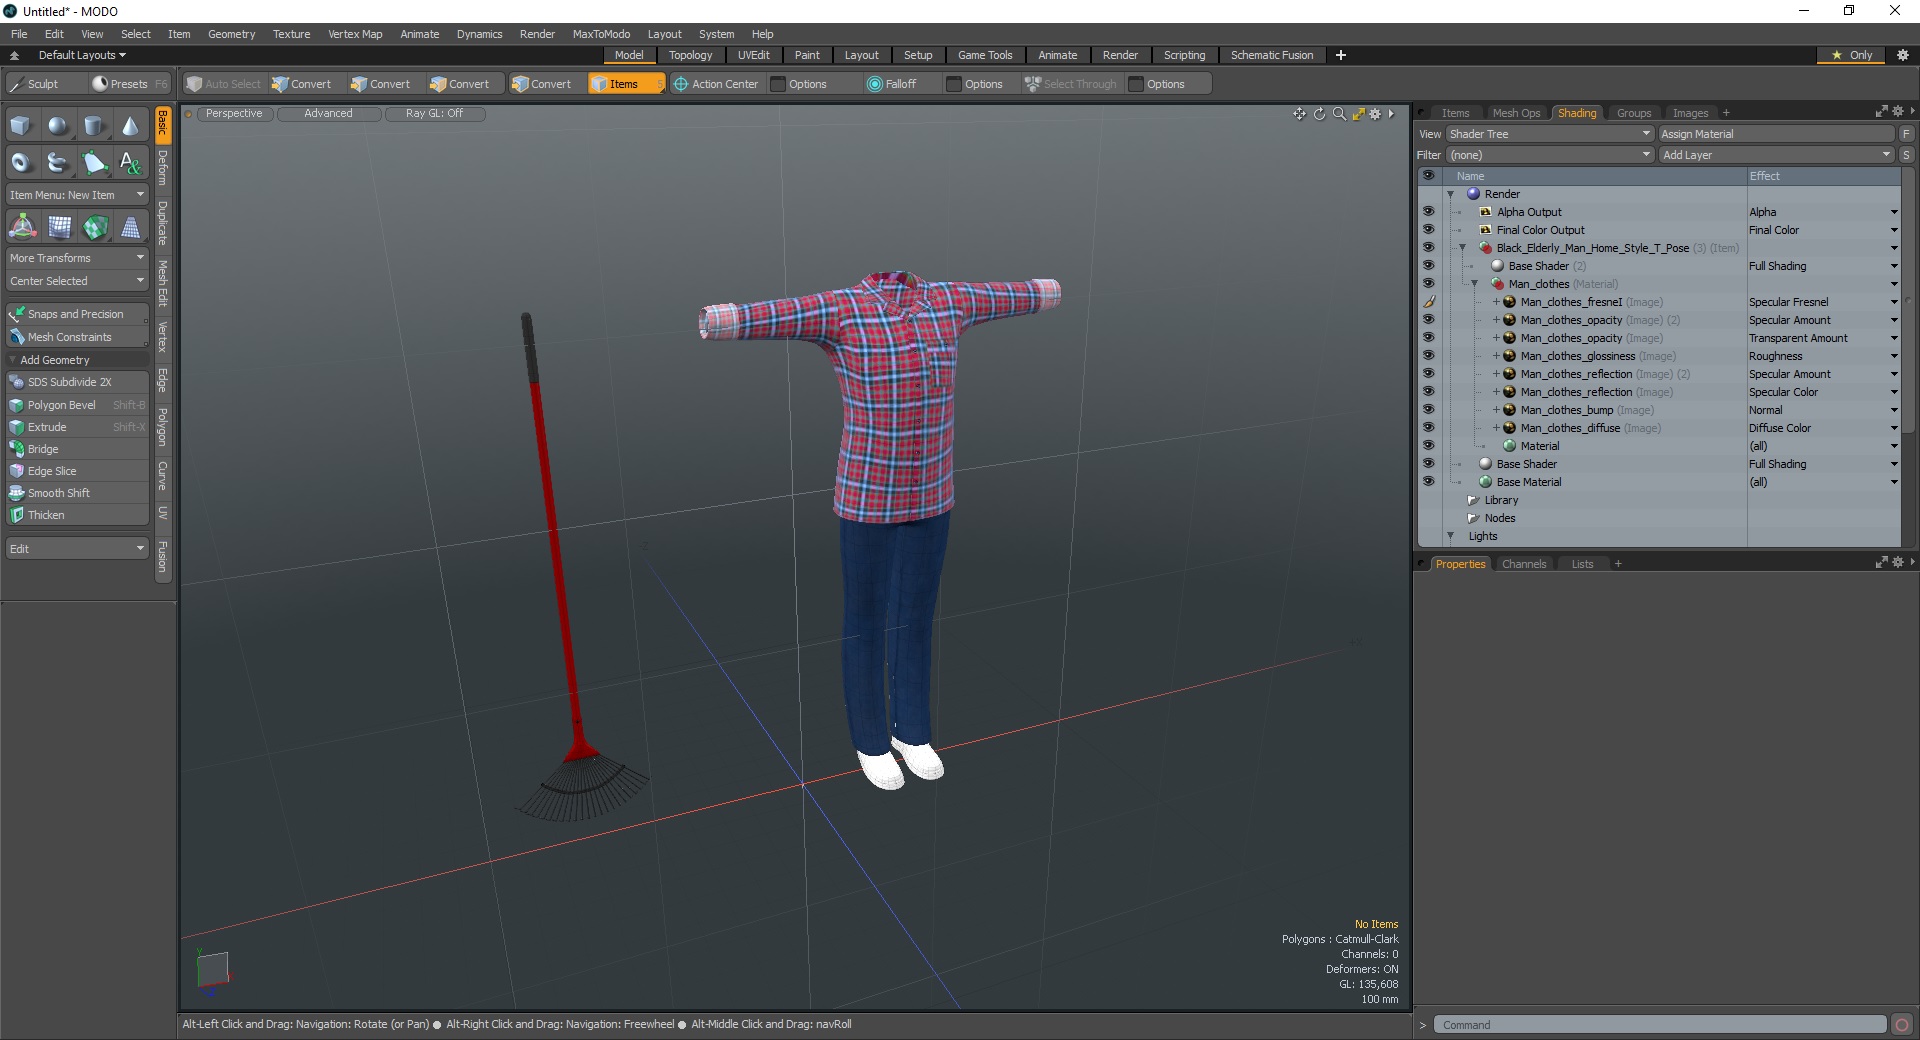Select the Pen polygon drawing tool
Image resolution: width=1920 pixels, height=1040 pixels.
[x=94, y=162]
